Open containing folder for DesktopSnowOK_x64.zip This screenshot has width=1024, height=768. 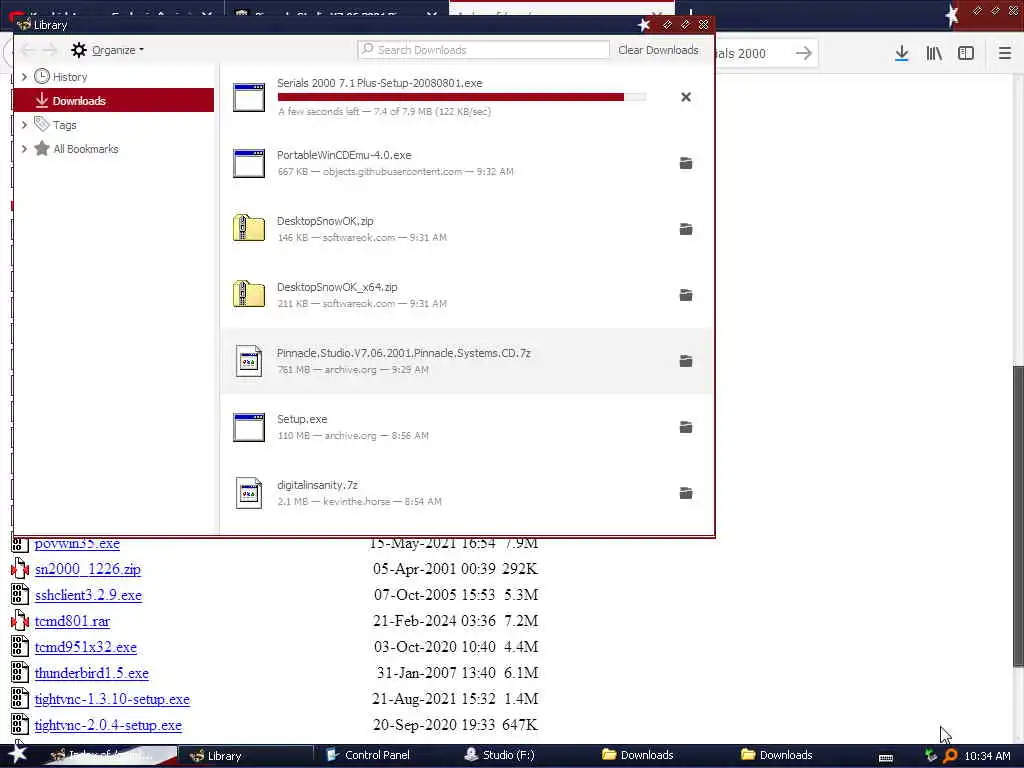point(686,295)
